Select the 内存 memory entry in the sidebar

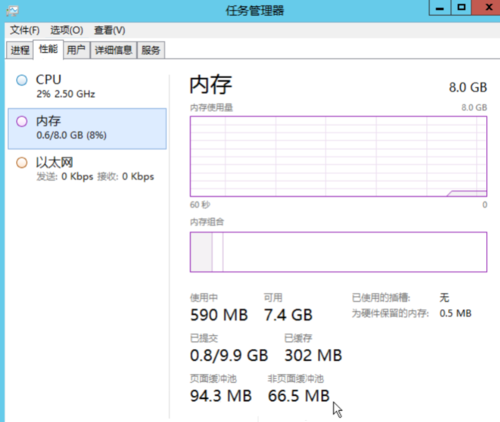(87, 128)
